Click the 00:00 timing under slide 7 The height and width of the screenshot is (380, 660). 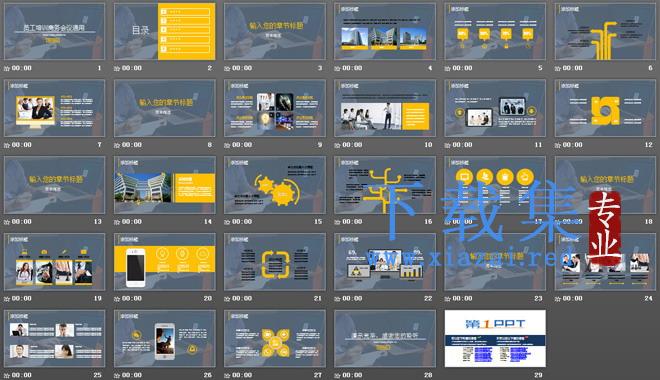pyautogui.click(x=21, y=145)
